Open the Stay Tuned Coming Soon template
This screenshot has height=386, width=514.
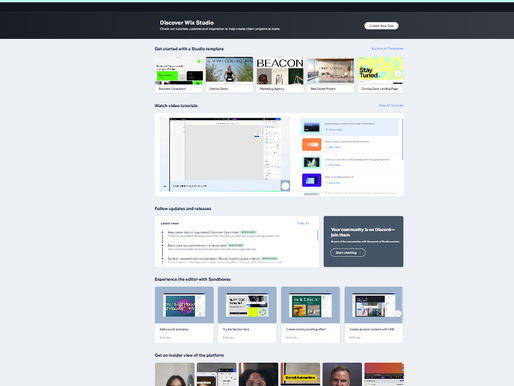(380, 75)
